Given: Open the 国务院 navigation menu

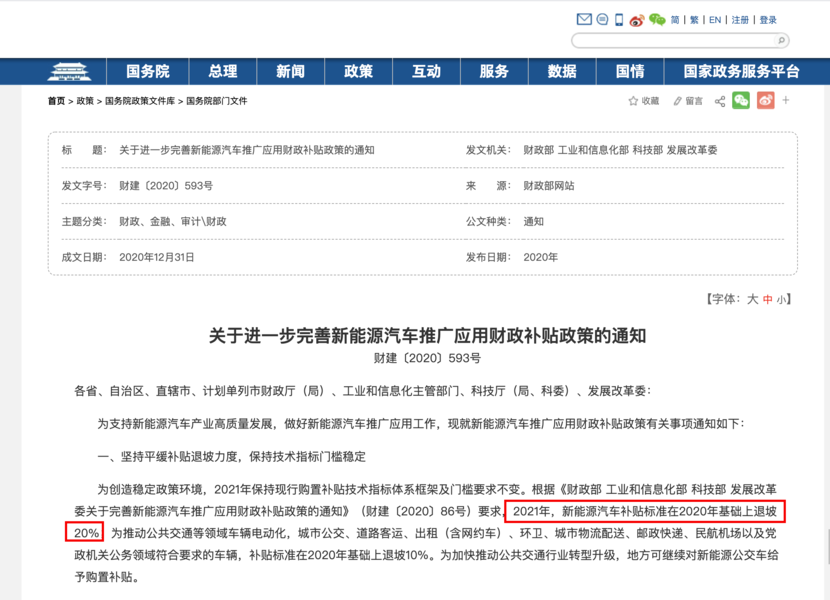Looking at the screenshot, I should [x=148, y=72].
